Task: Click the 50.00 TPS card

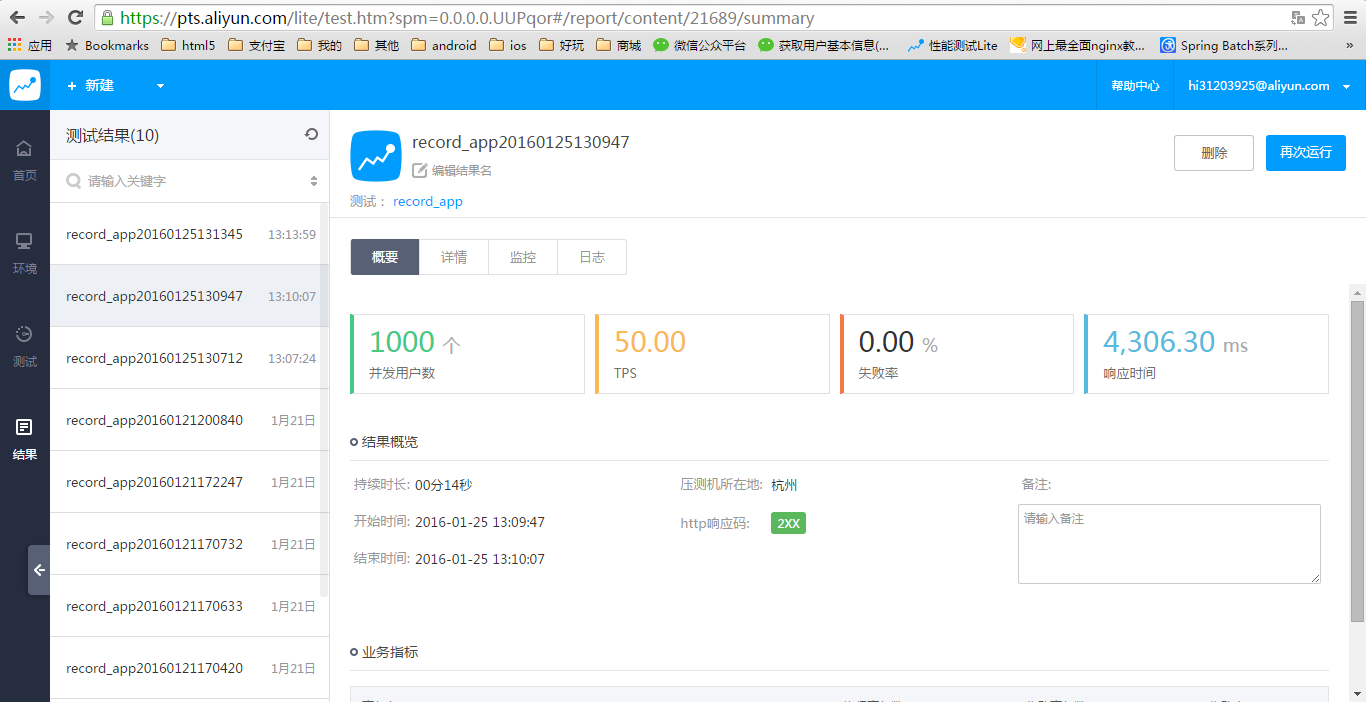Action: click(x=712, y=354)
